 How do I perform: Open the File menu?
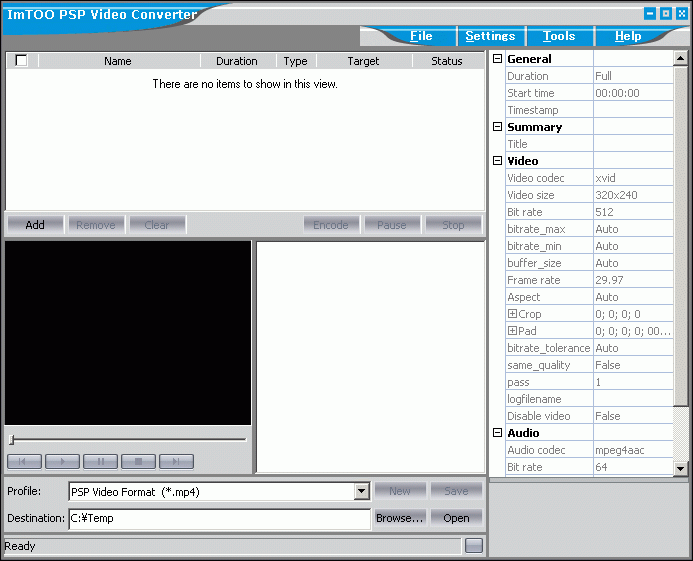point(421,36)
